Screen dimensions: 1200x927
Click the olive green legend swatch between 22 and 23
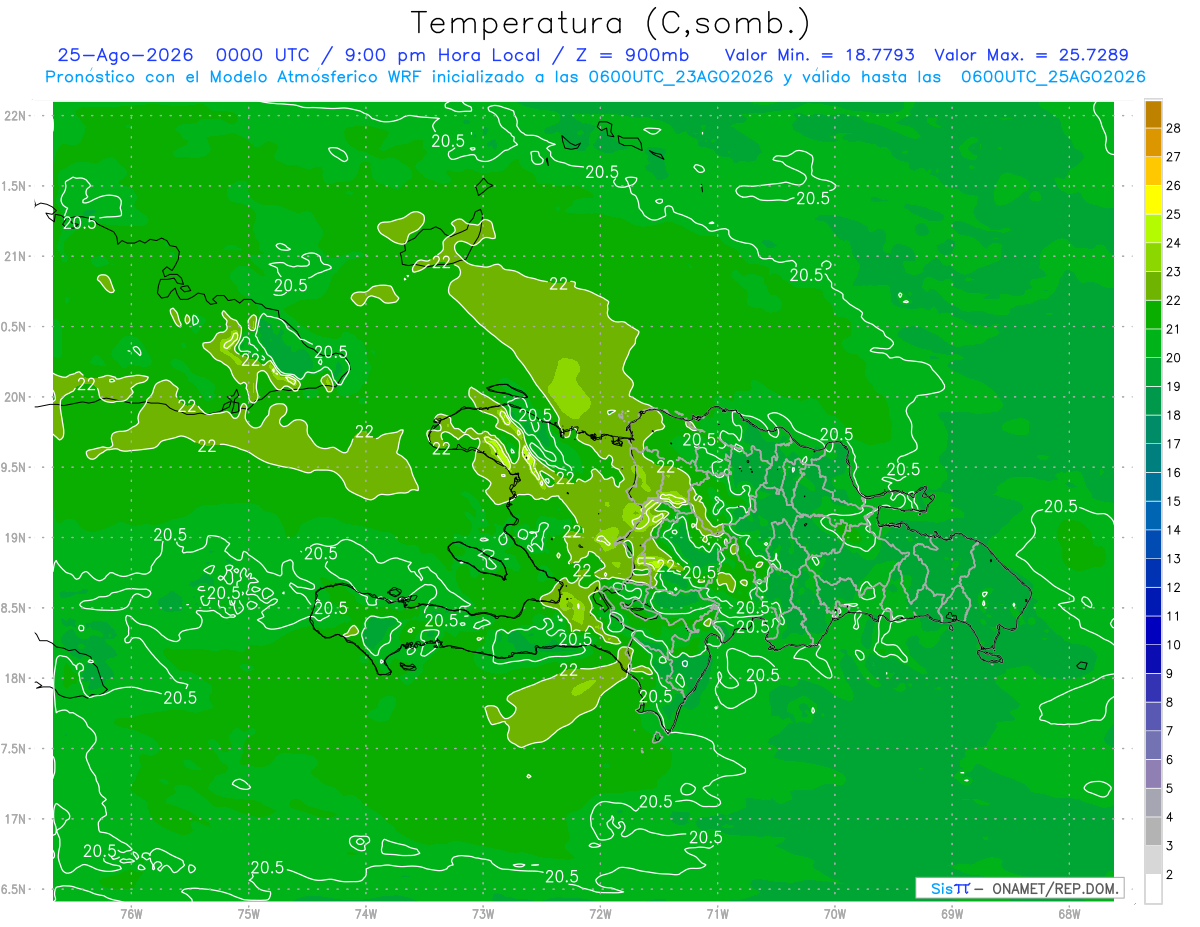[x=1153, y=286]
